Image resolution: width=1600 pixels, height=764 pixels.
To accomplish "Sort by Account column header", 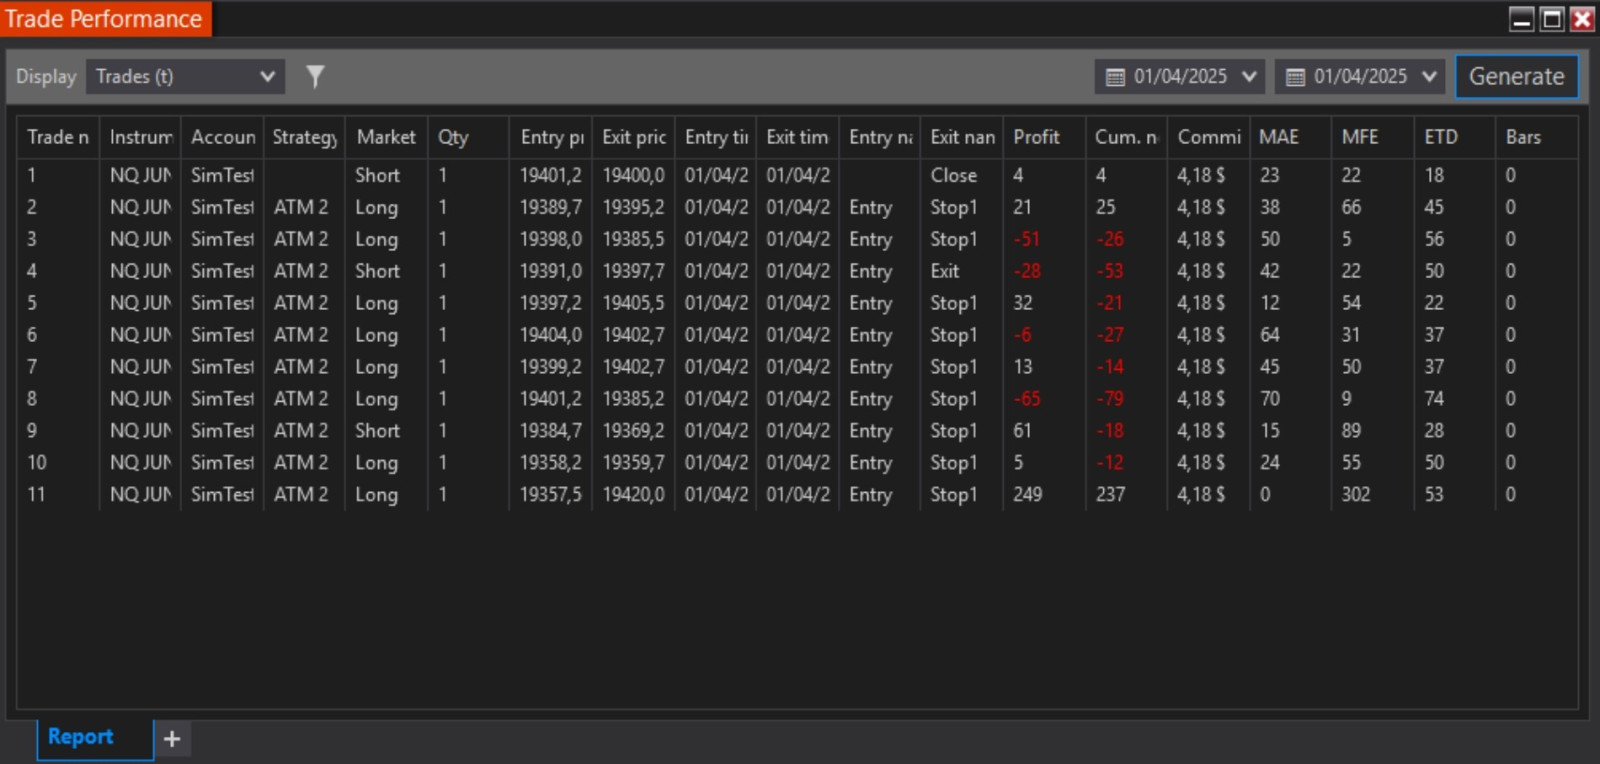I will point(222,137).
